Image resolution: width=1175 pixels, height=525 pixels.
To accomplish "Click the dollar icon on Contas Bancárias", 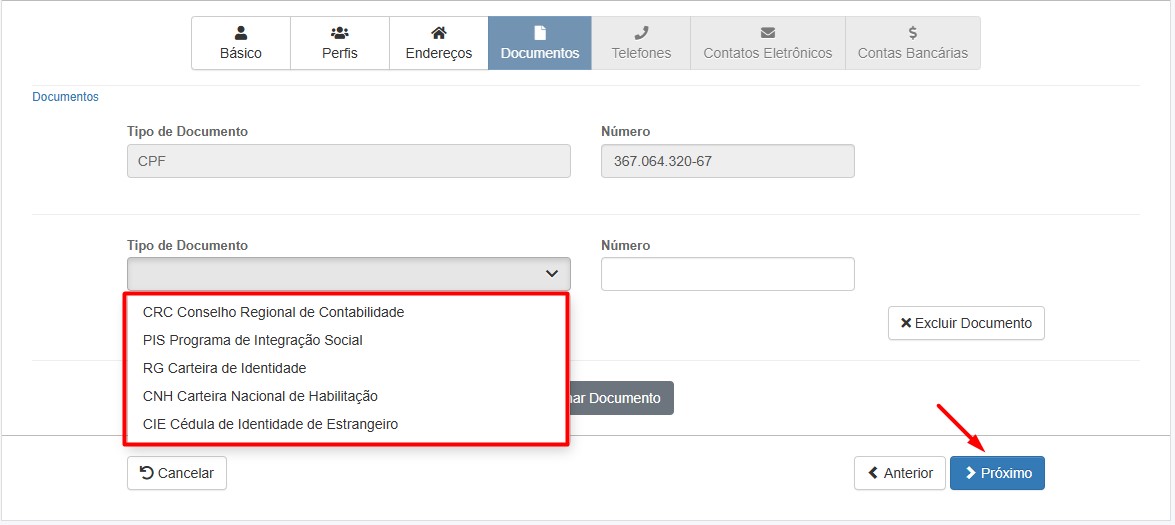I will 912,33.
